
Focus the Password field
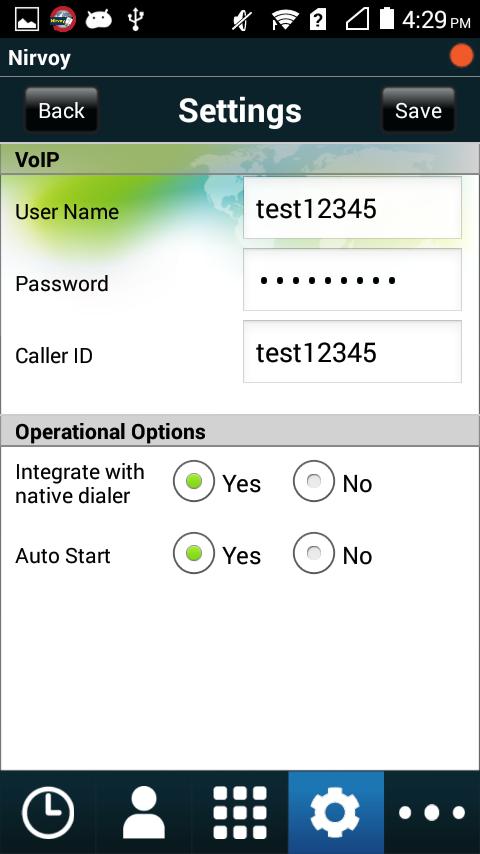click(x=352, y=279)
